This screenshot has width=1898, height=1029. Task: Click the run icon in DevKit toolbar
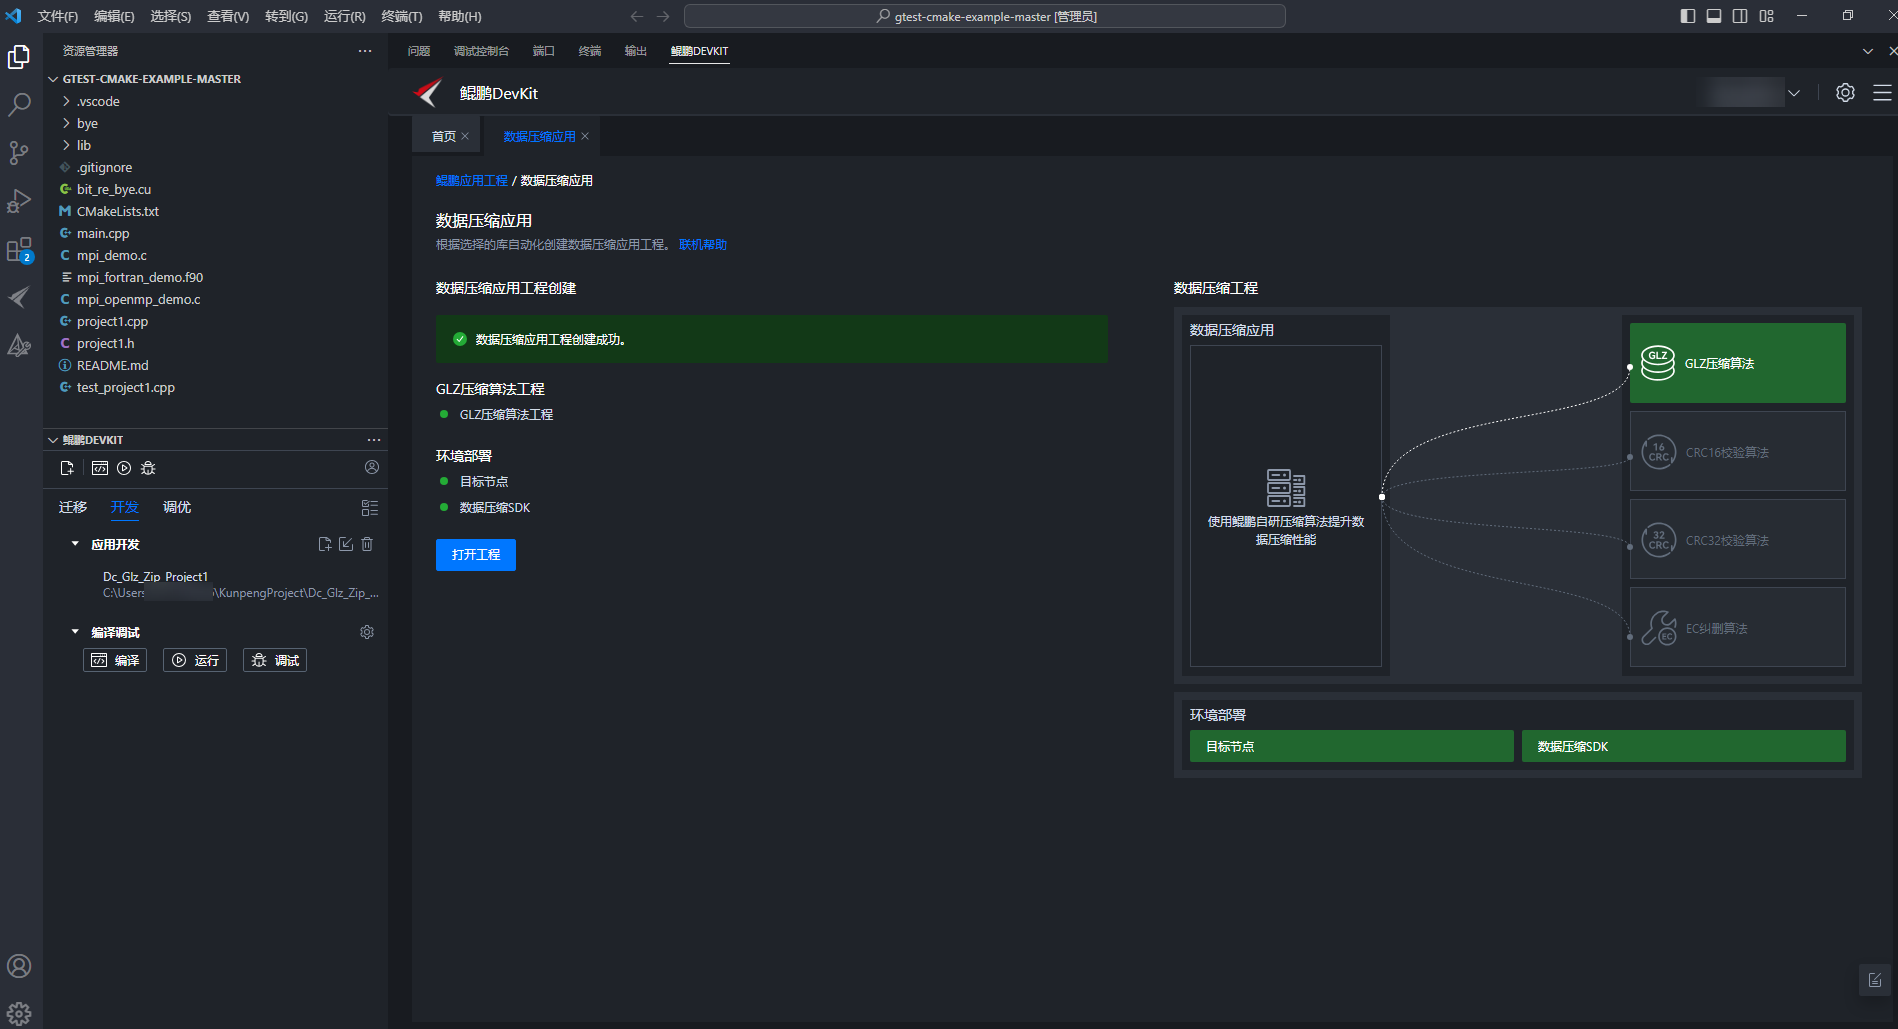tap(124, 468)
